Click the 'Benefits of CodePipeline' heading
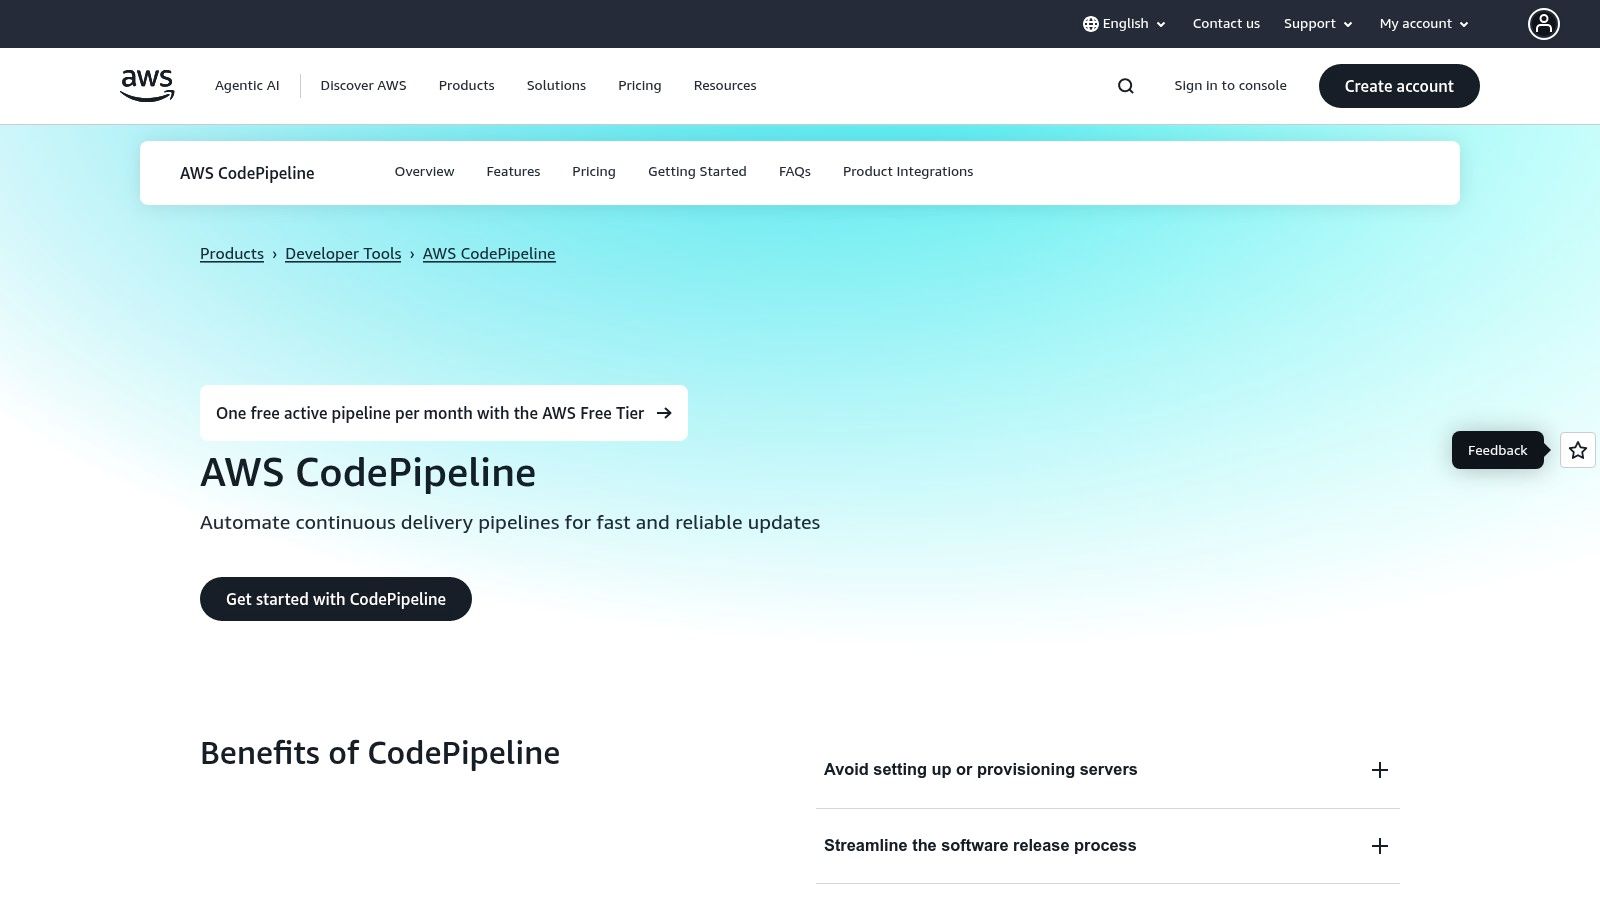 pyautogui.click(x=380, y=753)
